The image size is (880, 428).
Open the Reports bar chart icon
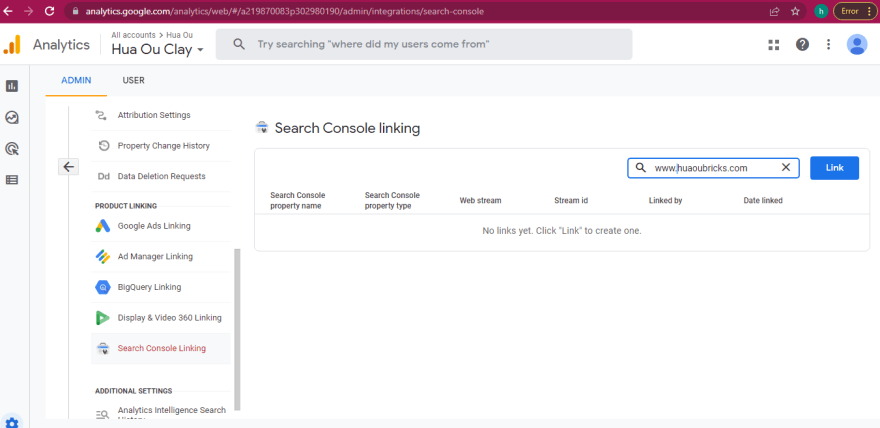click(x=12, y=86)
